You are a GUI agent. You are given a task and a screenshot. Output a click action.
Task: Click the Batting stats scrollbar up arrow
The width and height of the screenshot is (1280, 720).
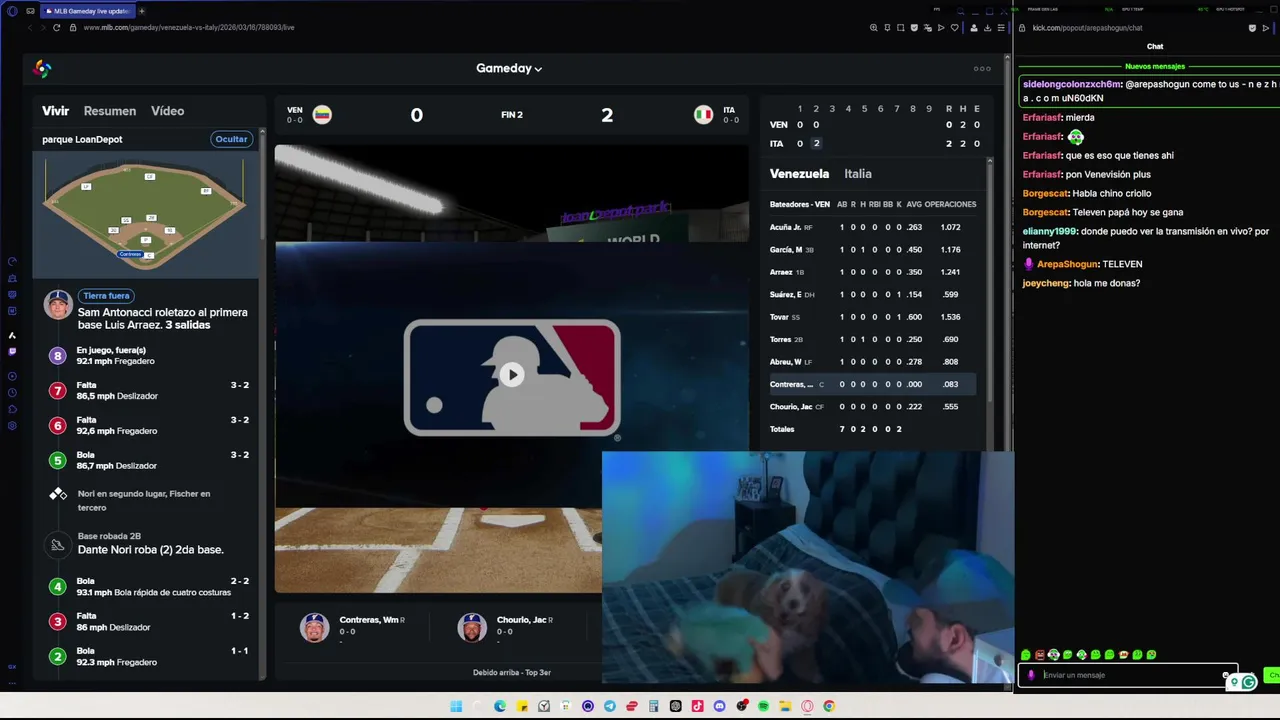pos(990,161)
